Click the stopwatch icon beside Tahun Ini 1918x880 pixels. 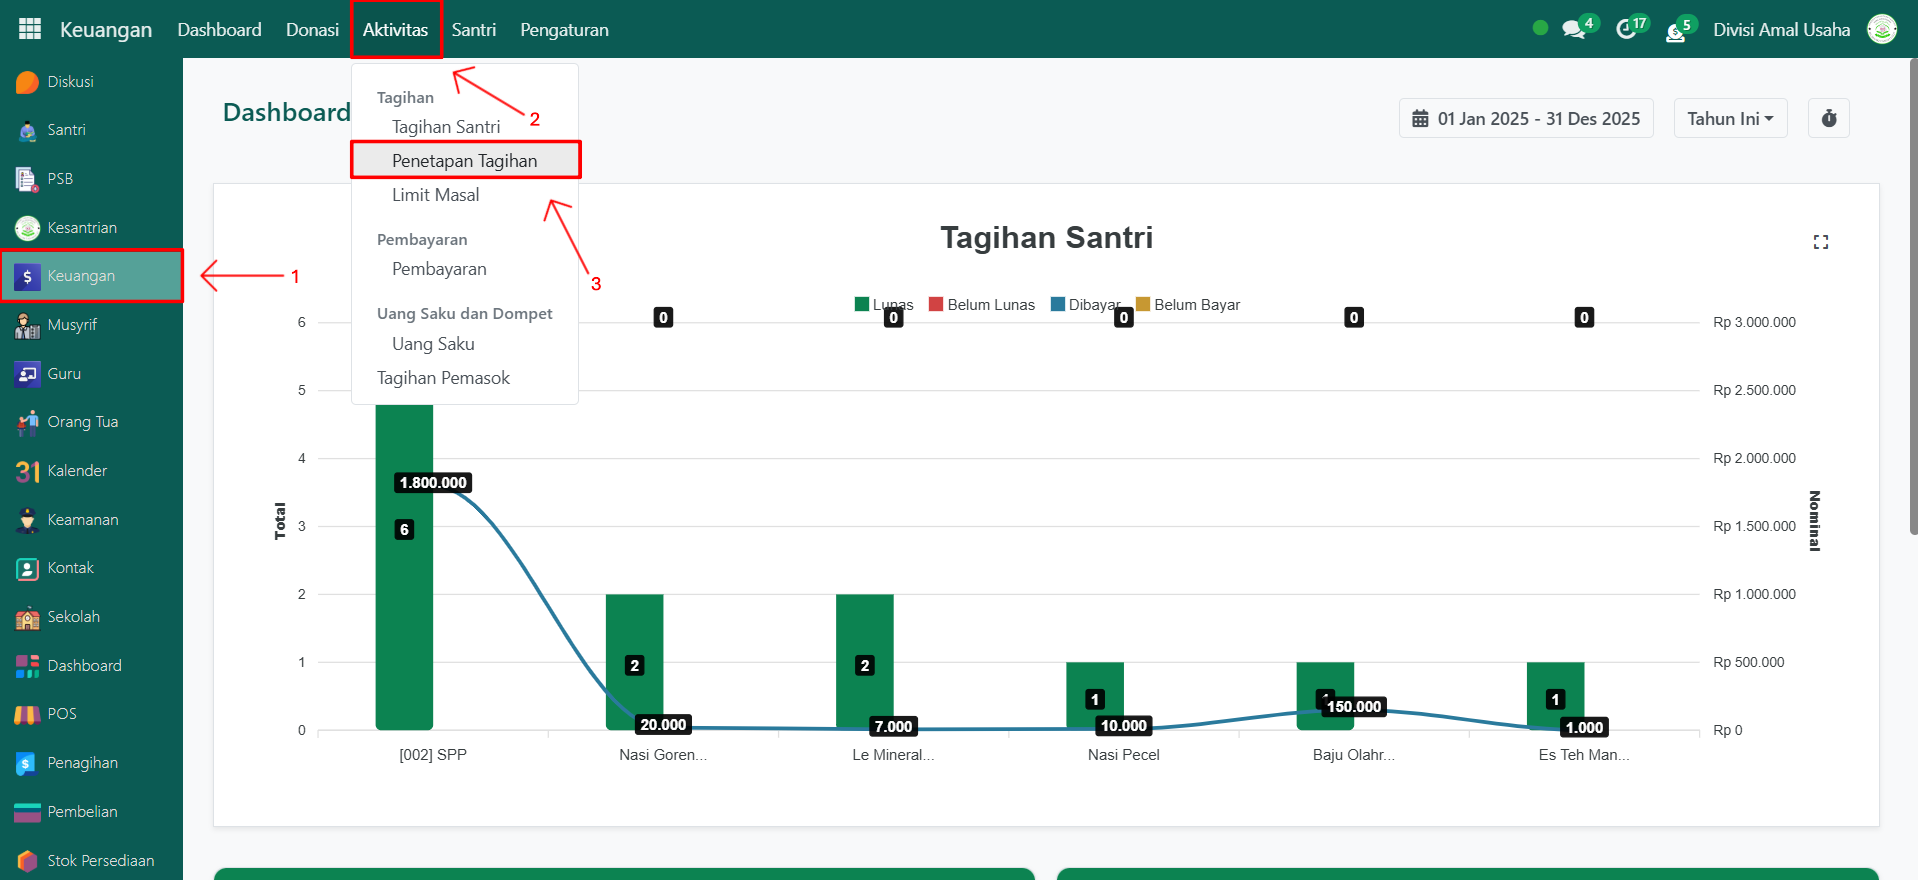tap(1828, 118)
